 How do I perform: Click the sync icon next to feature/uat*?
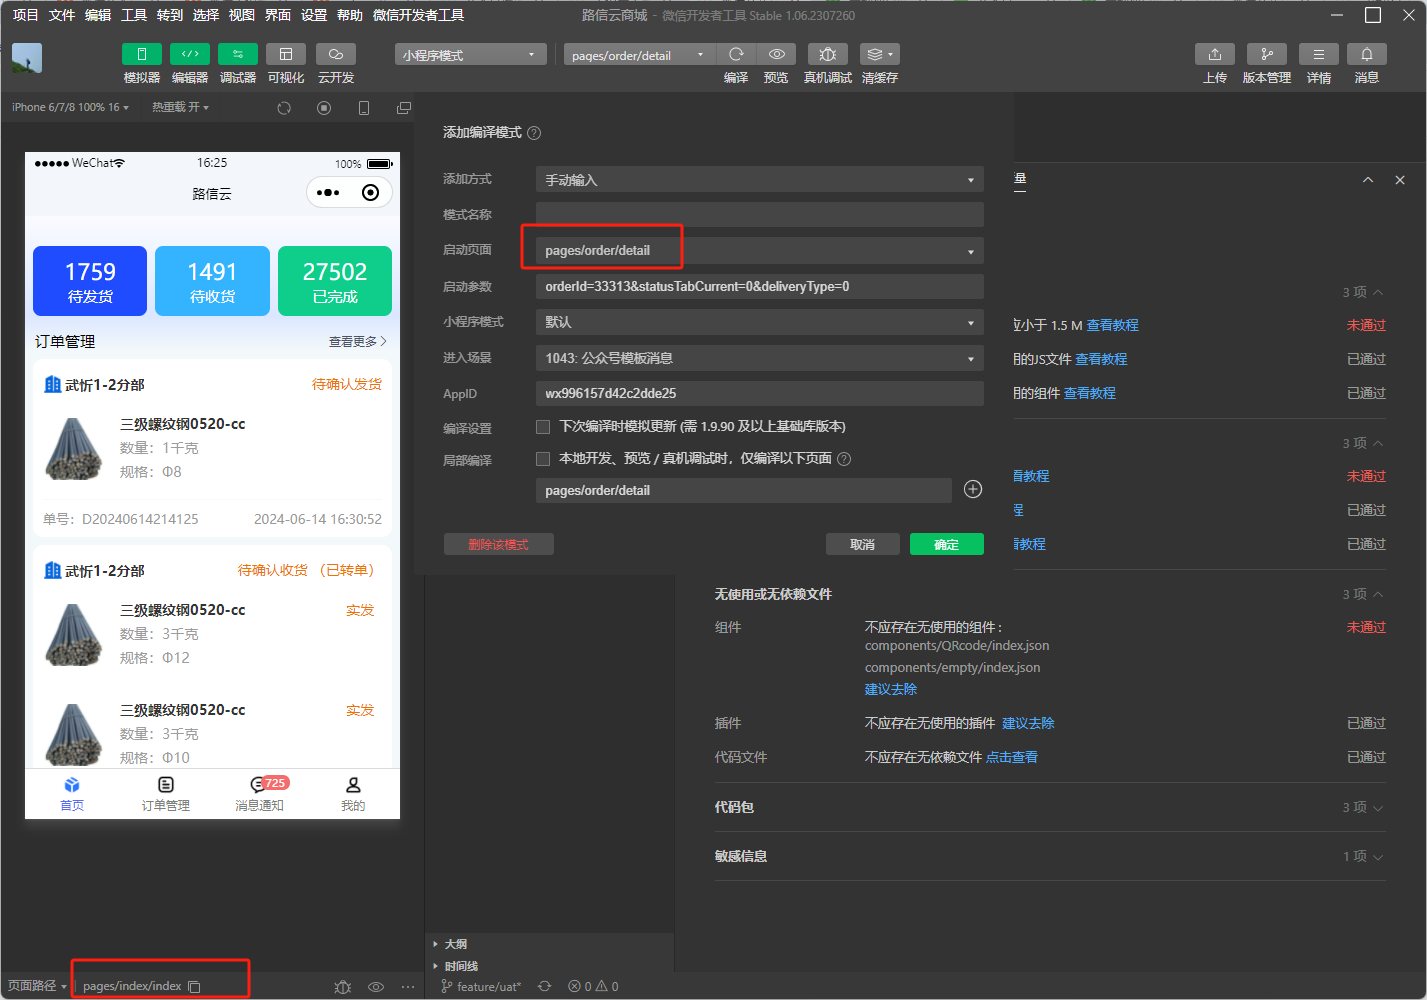click(544, 987)
